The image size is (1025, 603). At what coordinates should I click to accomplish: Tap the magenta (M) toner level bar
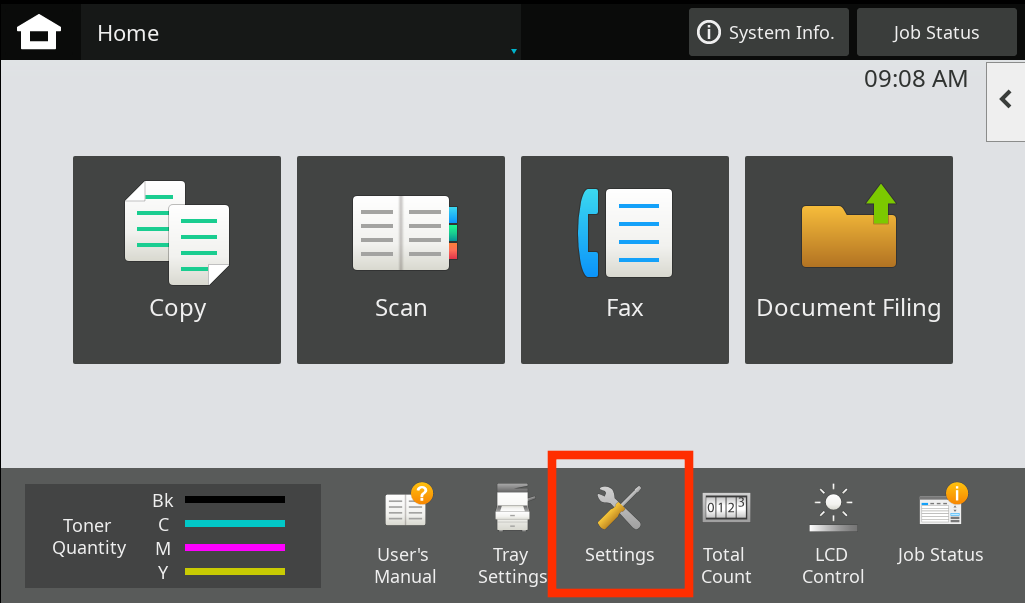click(x=235, y=547)
